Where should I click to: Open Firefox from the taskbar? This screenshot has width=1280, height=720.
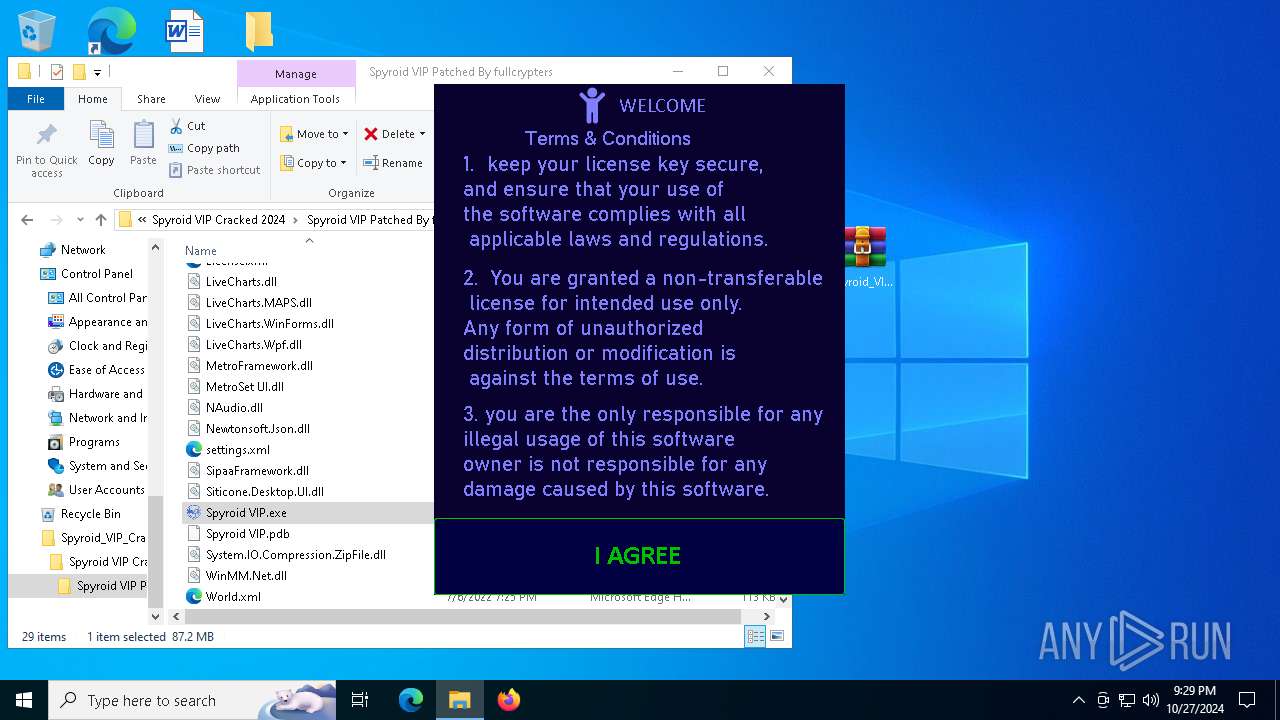click(x=509, y=700)
